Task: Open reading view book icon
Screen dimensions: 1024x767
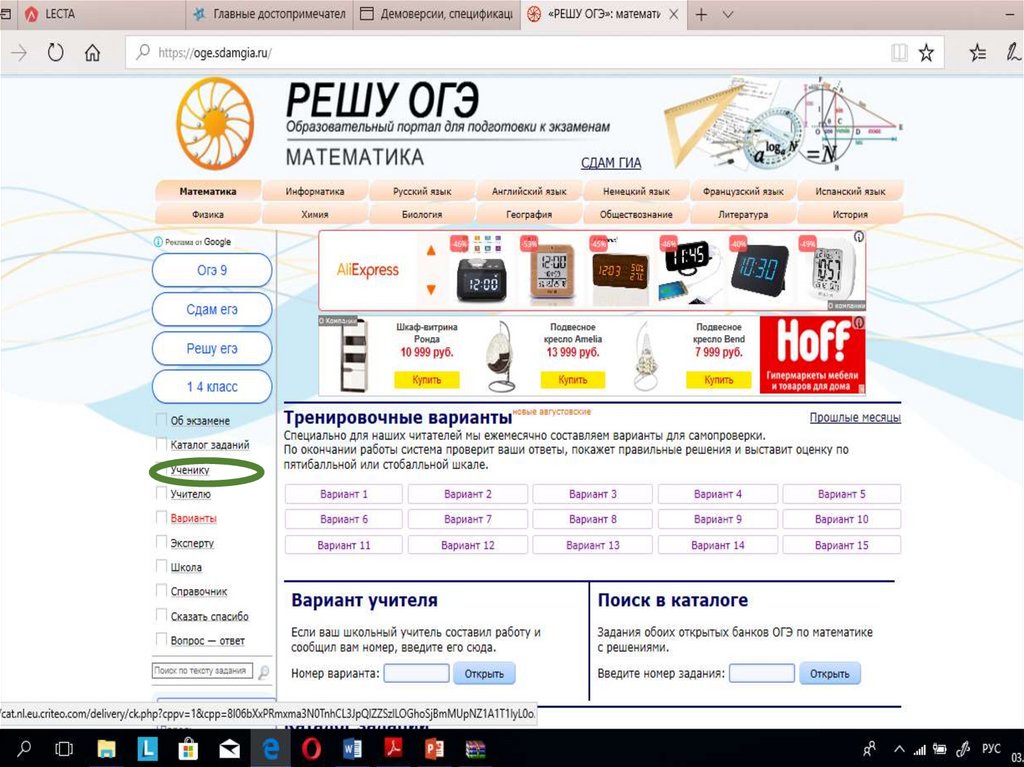Action: pos(899,52)
